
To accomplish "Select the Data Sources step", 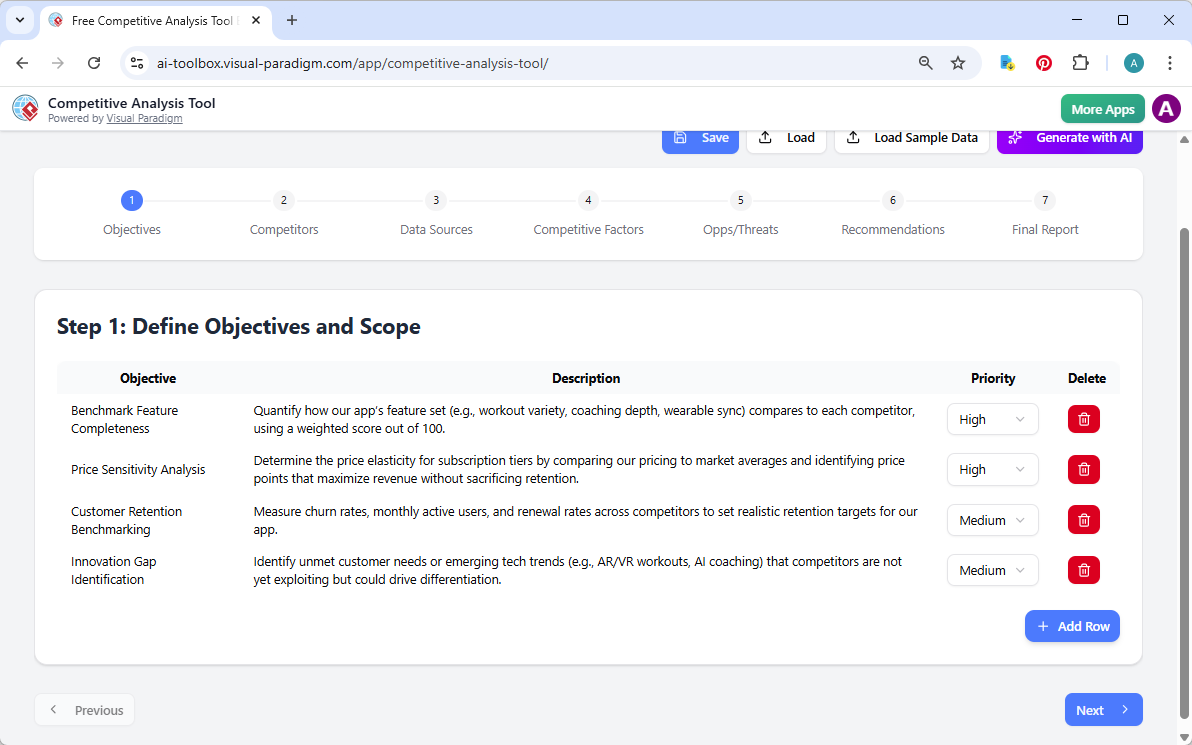I will pos(436,214).
